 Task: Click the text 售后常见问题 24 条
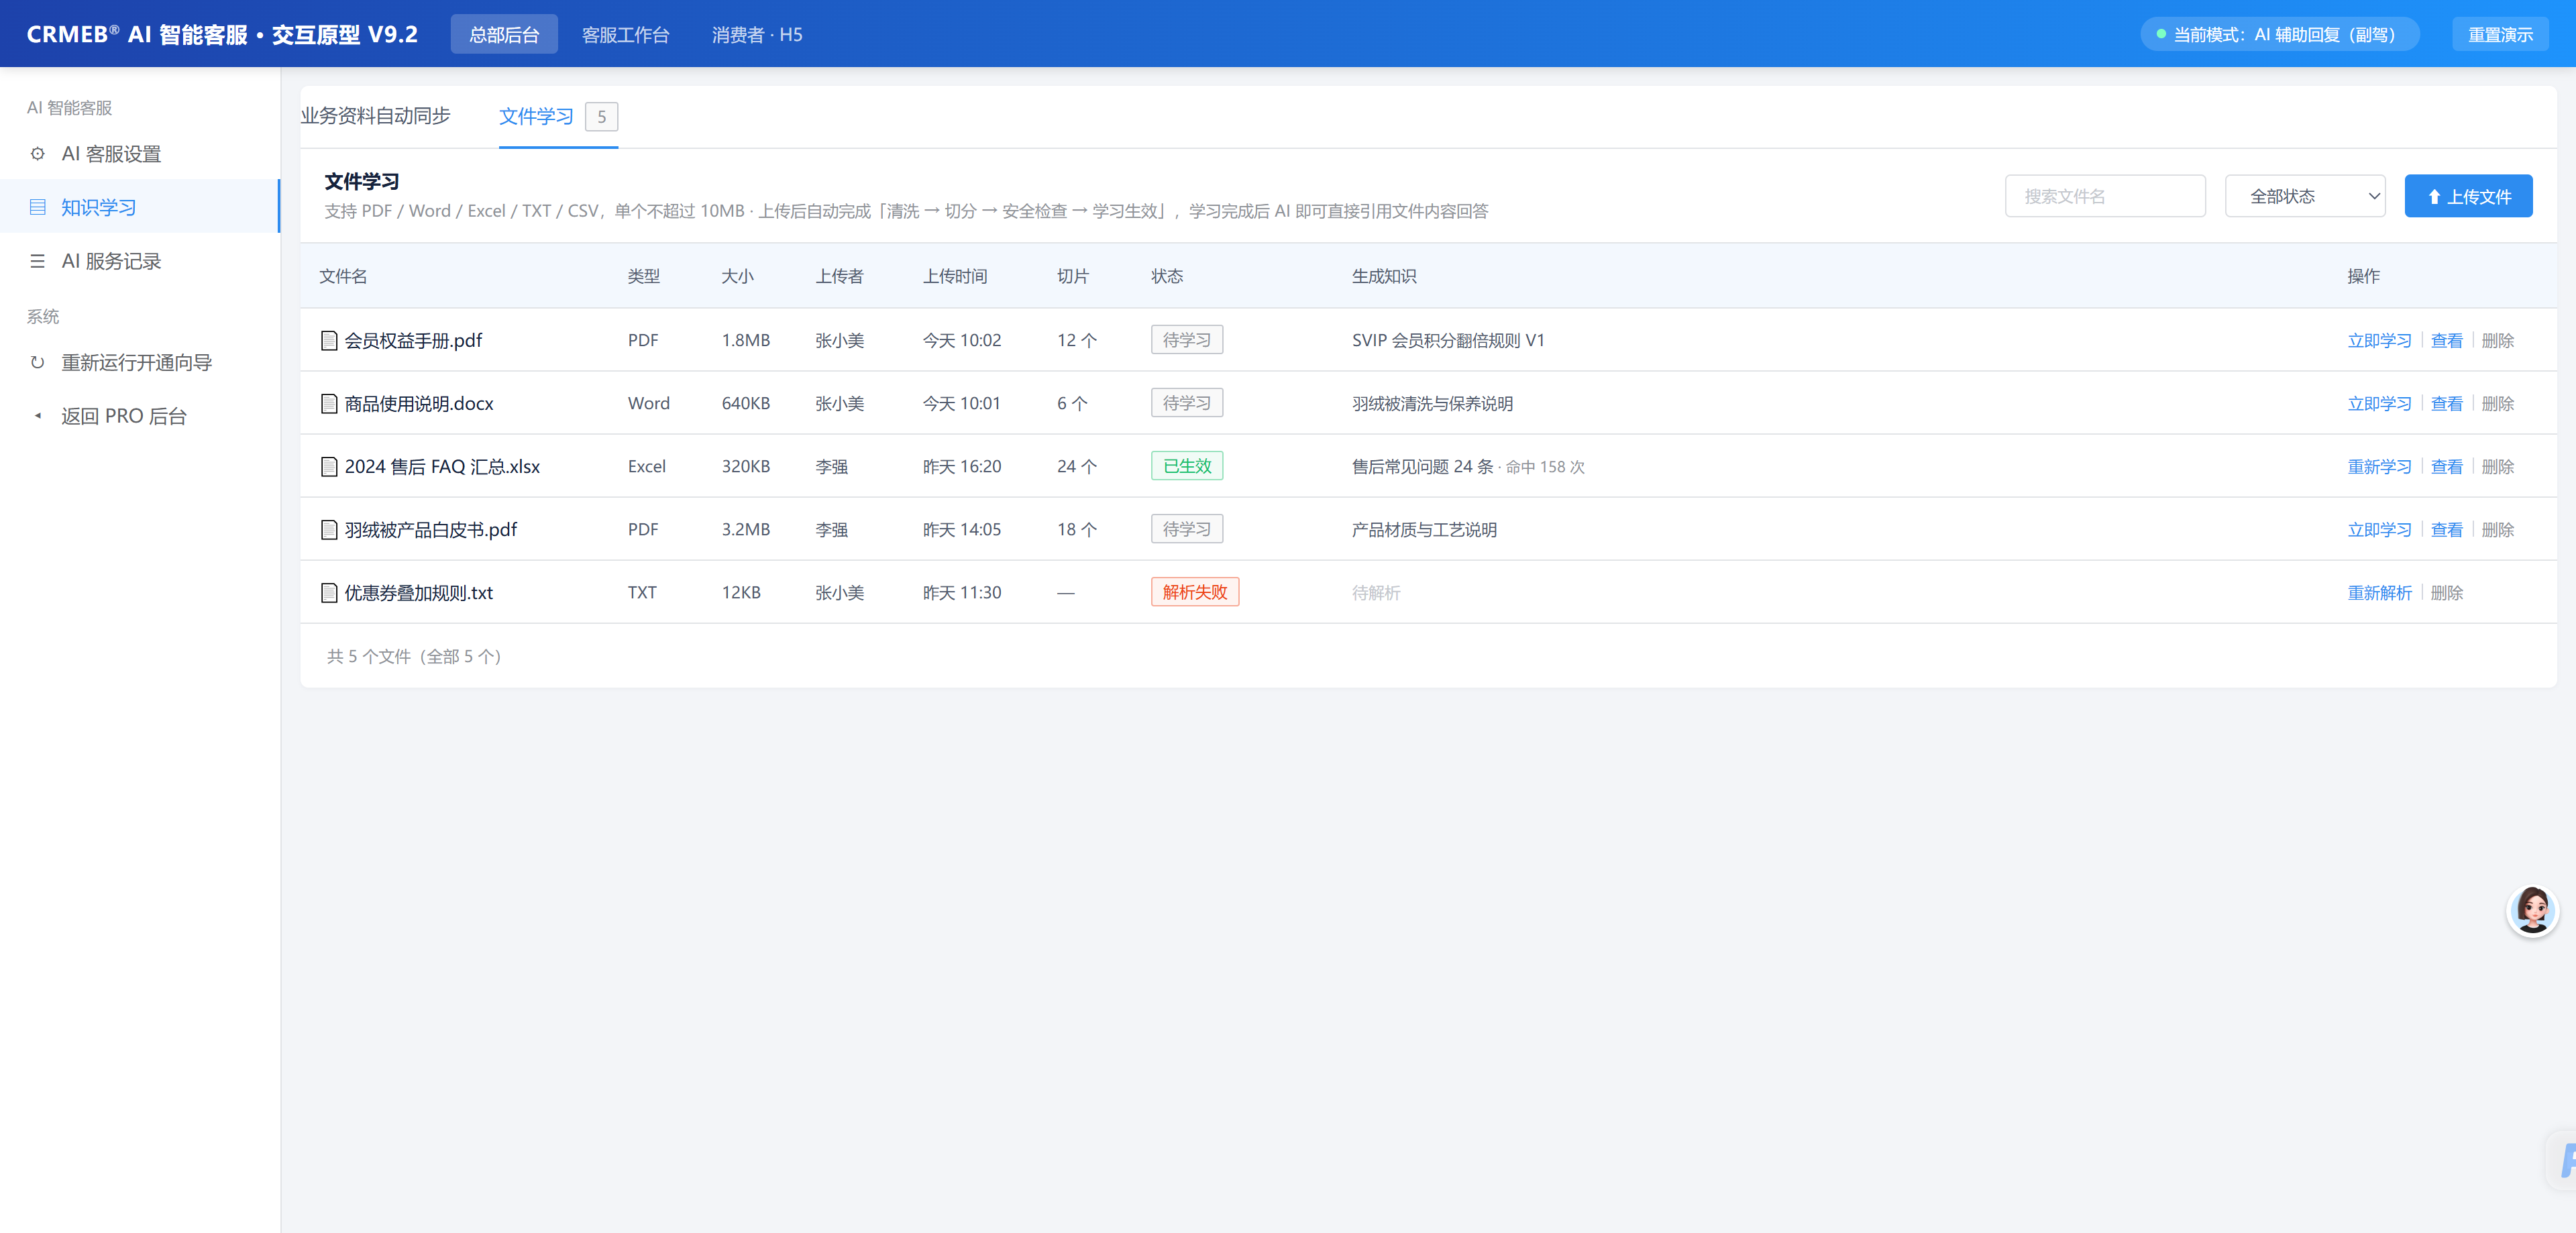coord(1422,467)
